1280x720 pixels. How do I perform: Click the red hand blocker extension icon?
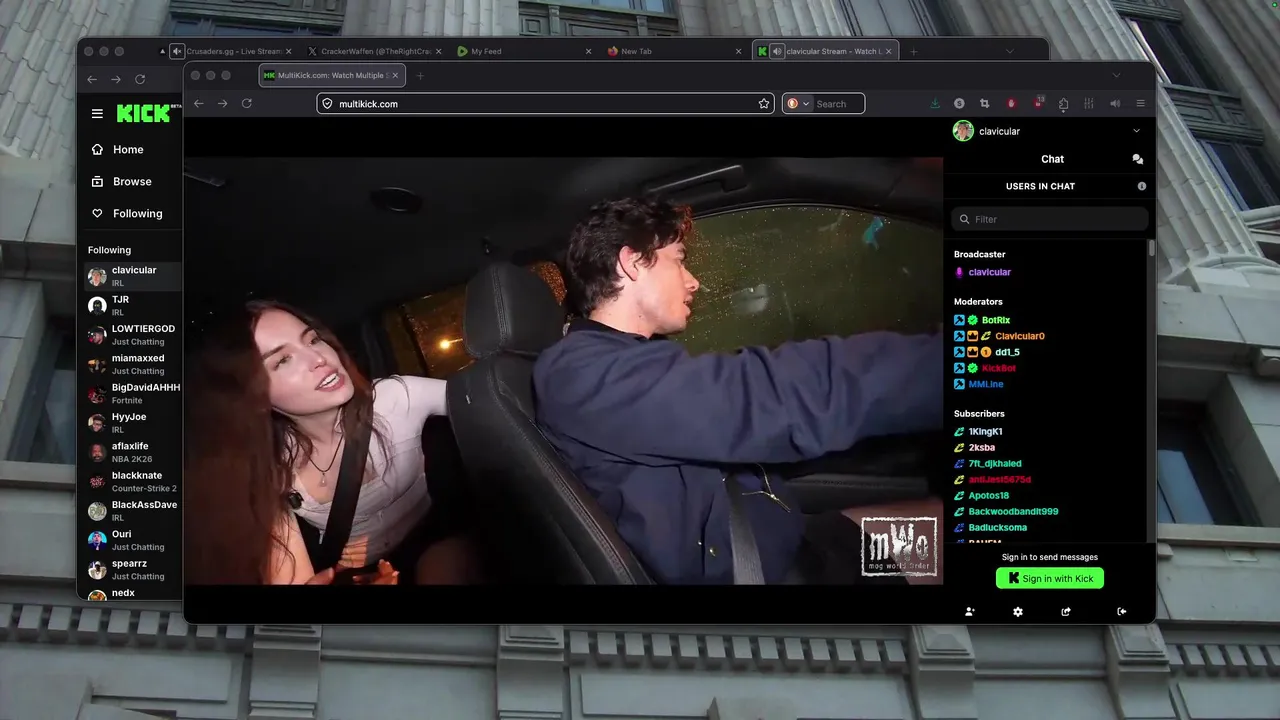[1011, 103]
